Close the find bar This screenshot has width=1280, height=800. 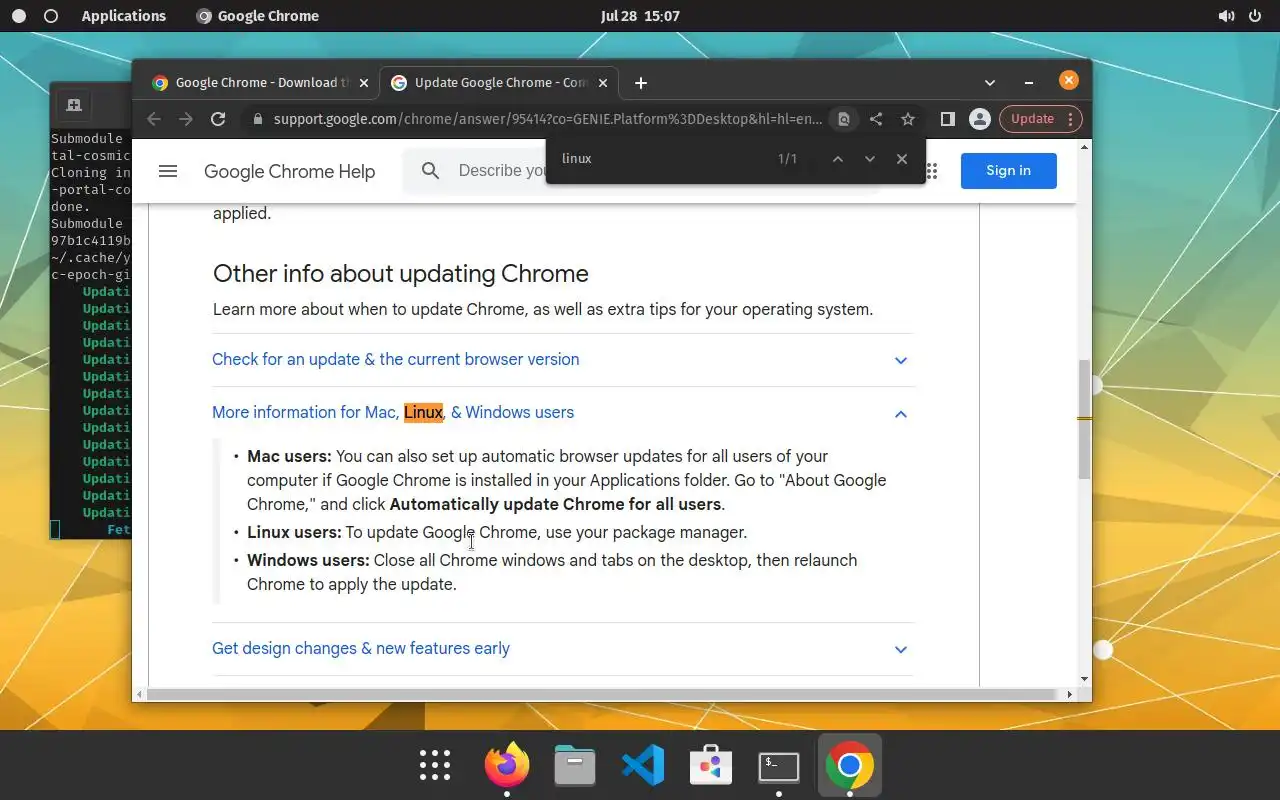(902, 159)
